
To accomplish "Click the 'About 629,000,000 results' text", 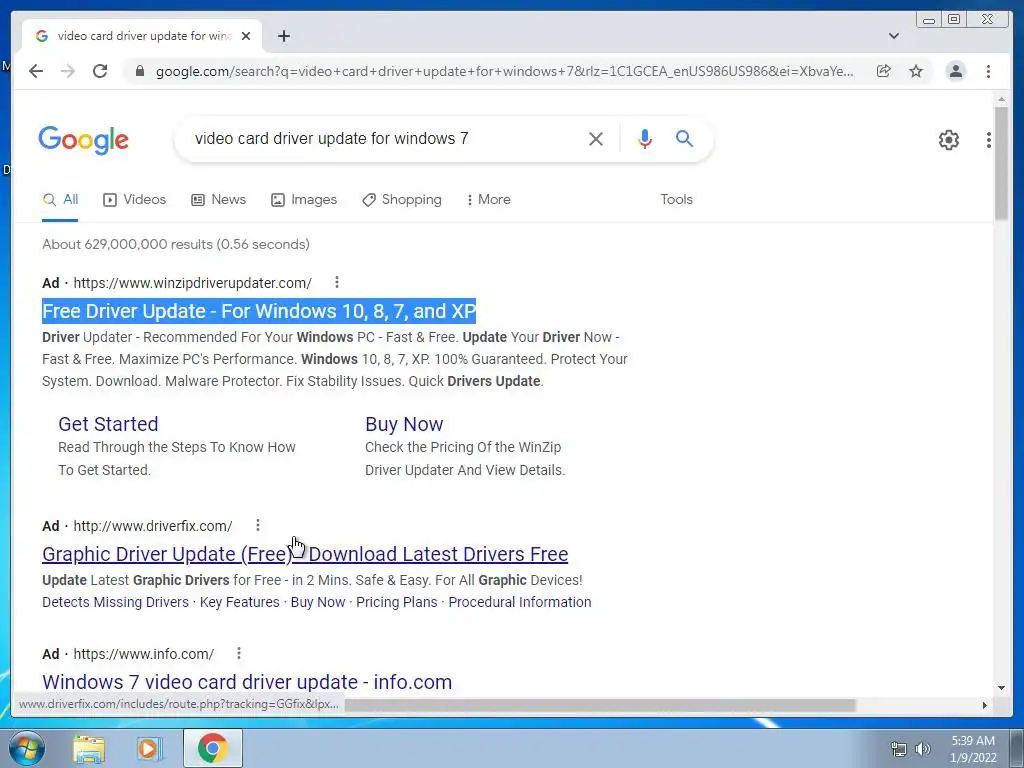I will pos(176,244).
